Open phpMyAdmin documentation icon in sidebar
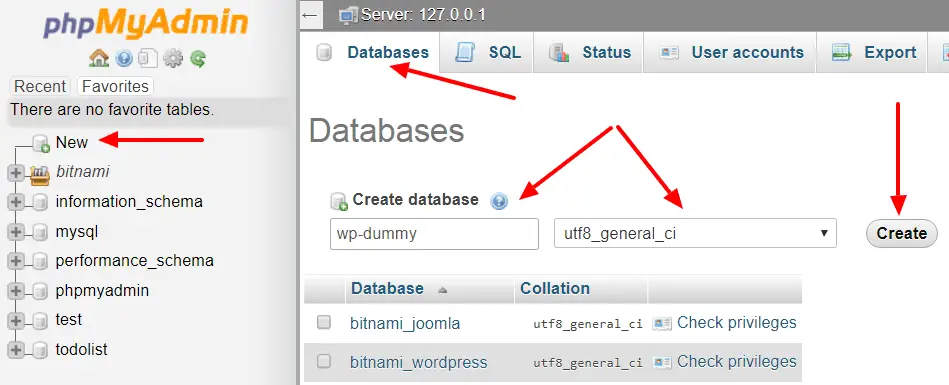Image resolution: width=949 pixels, height=385 pixels. (x=148, y=59)
